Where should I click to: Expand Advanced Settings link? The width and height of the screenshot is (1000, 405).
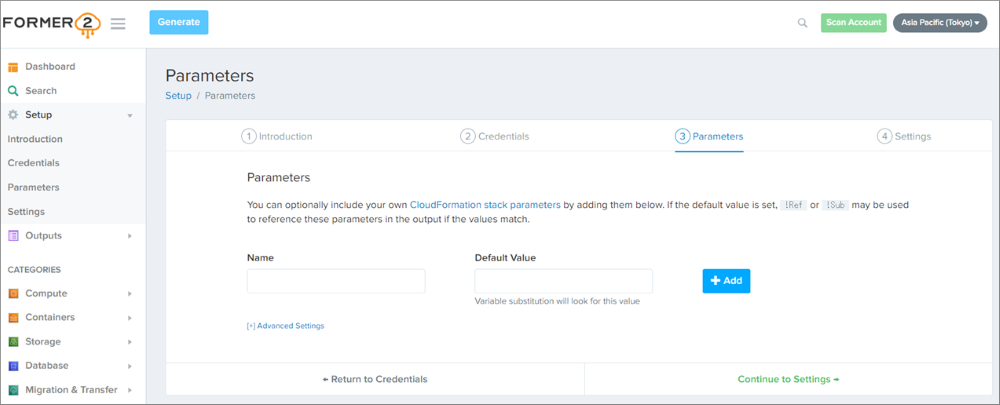coord(285,326)
